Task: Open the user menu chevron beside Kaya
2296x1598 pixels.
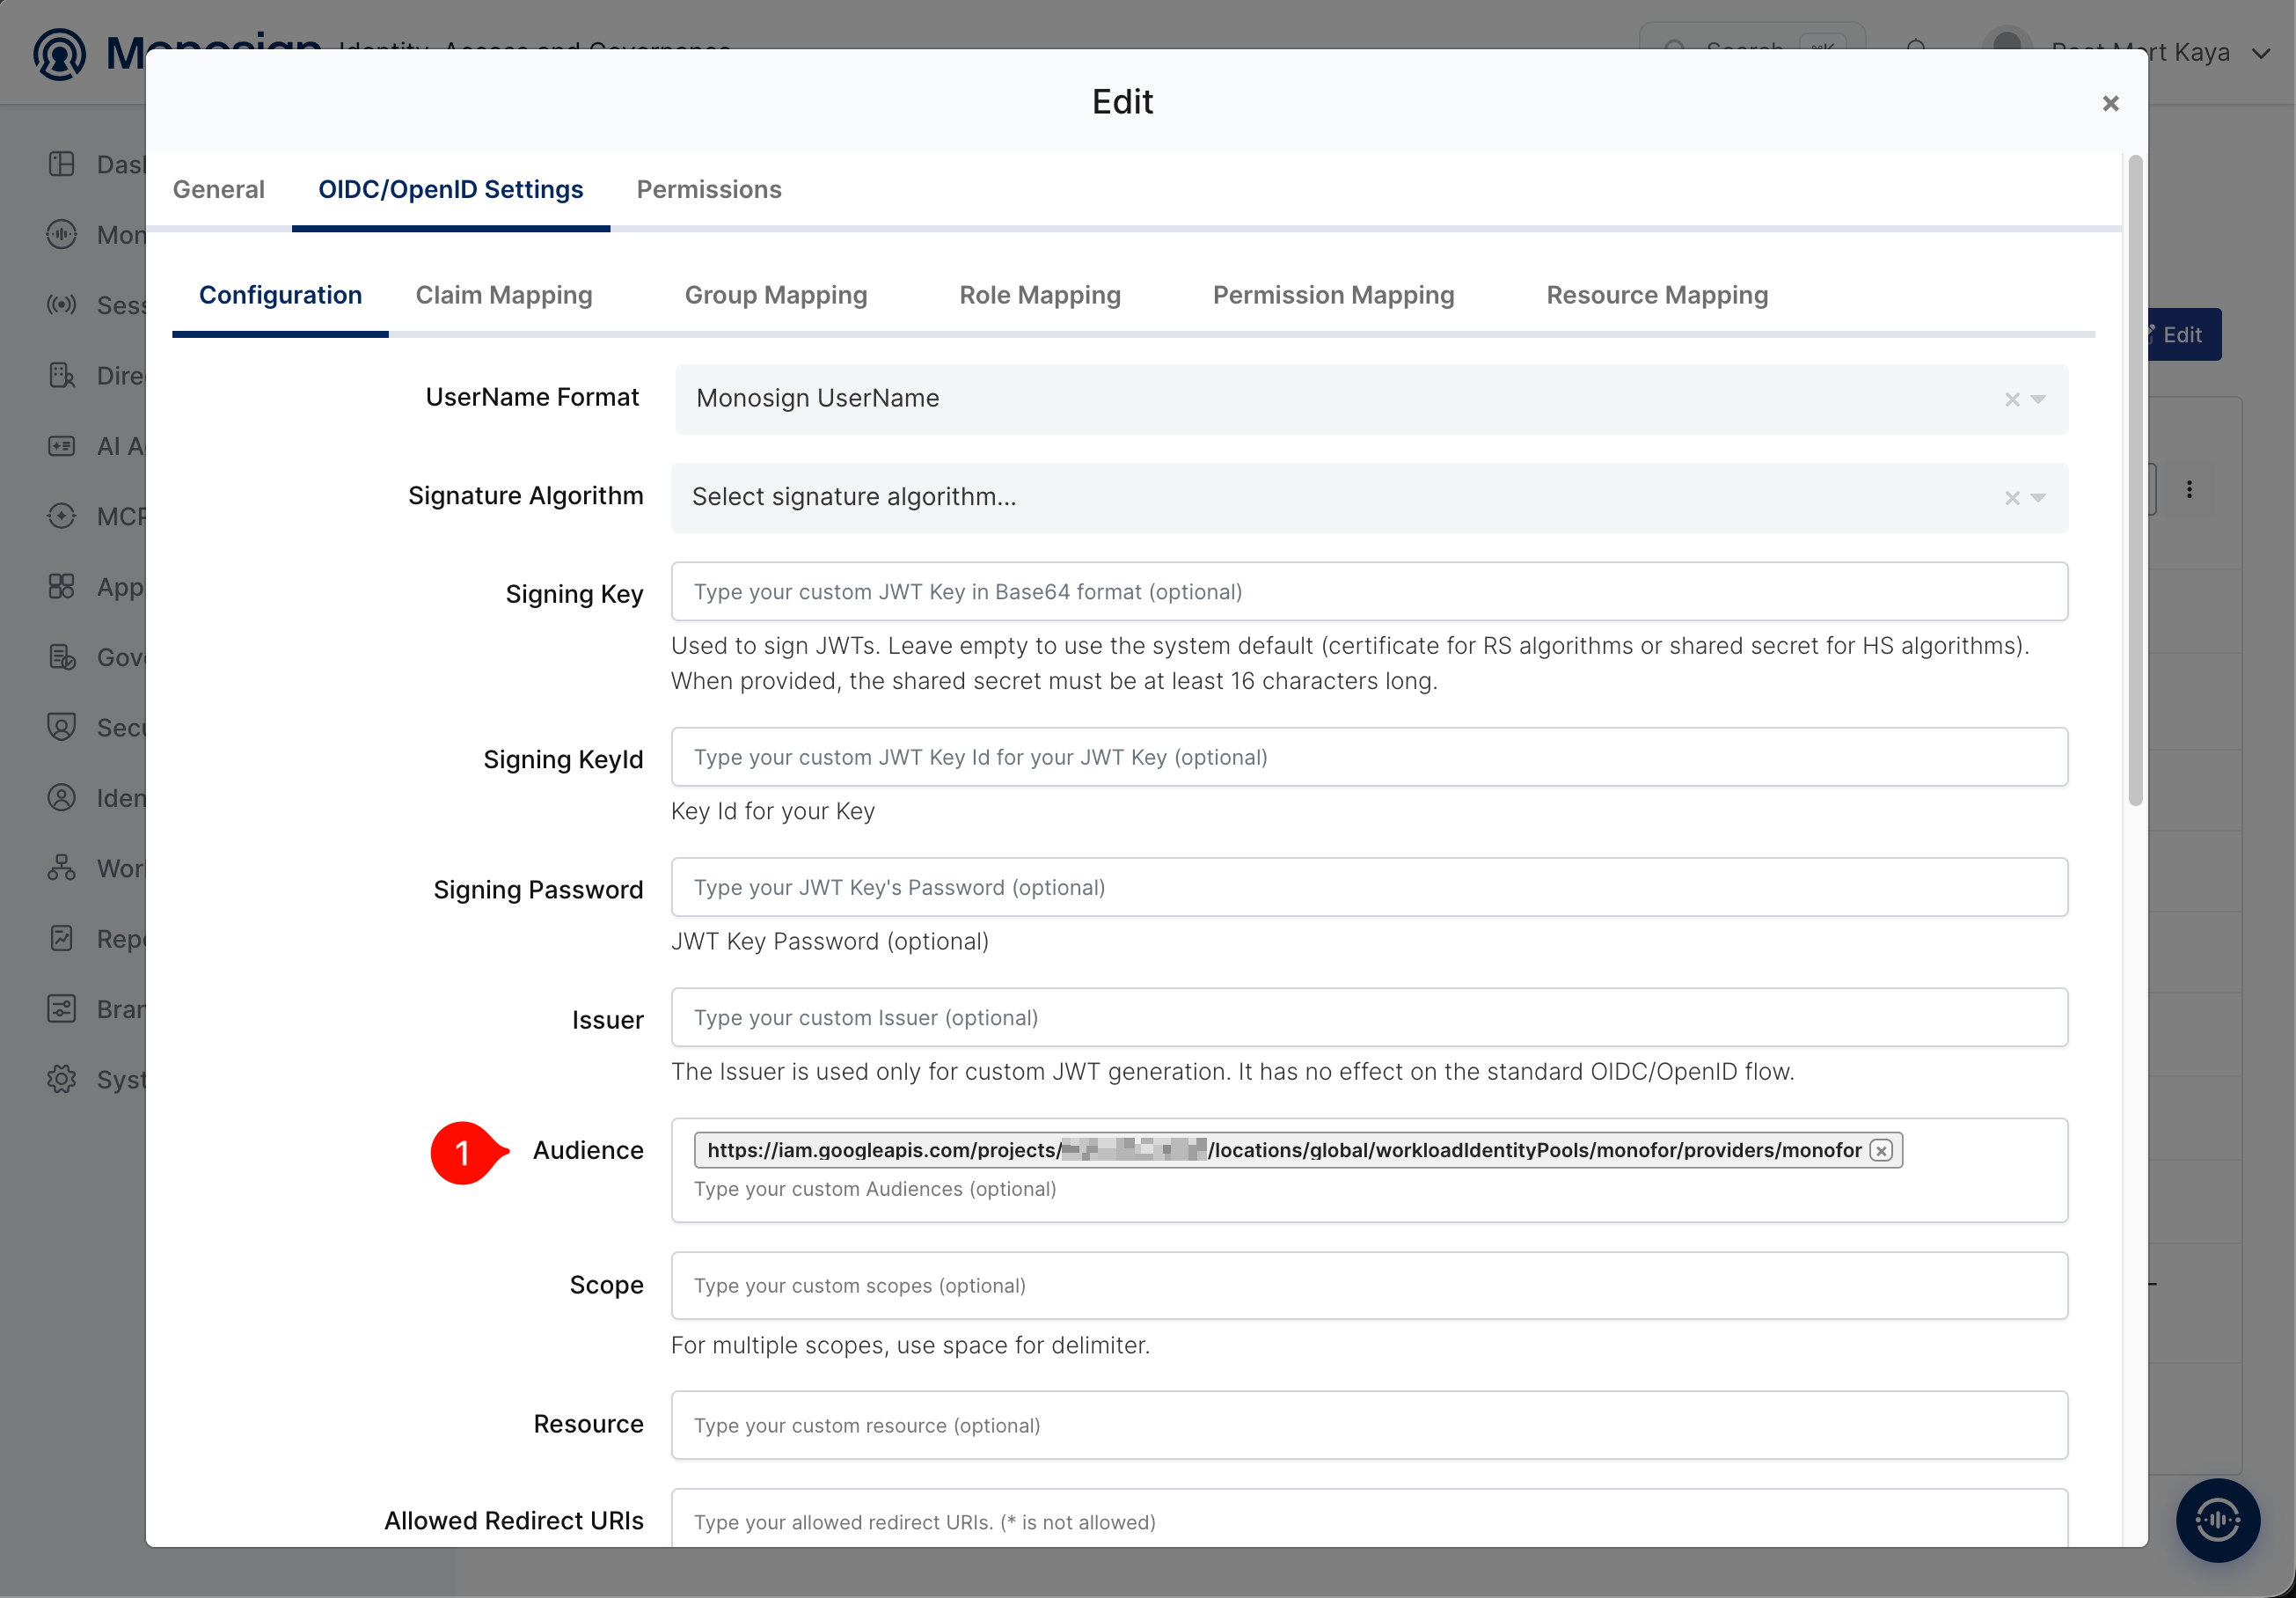Action: pyautogui.click(x=2262, y=53)
